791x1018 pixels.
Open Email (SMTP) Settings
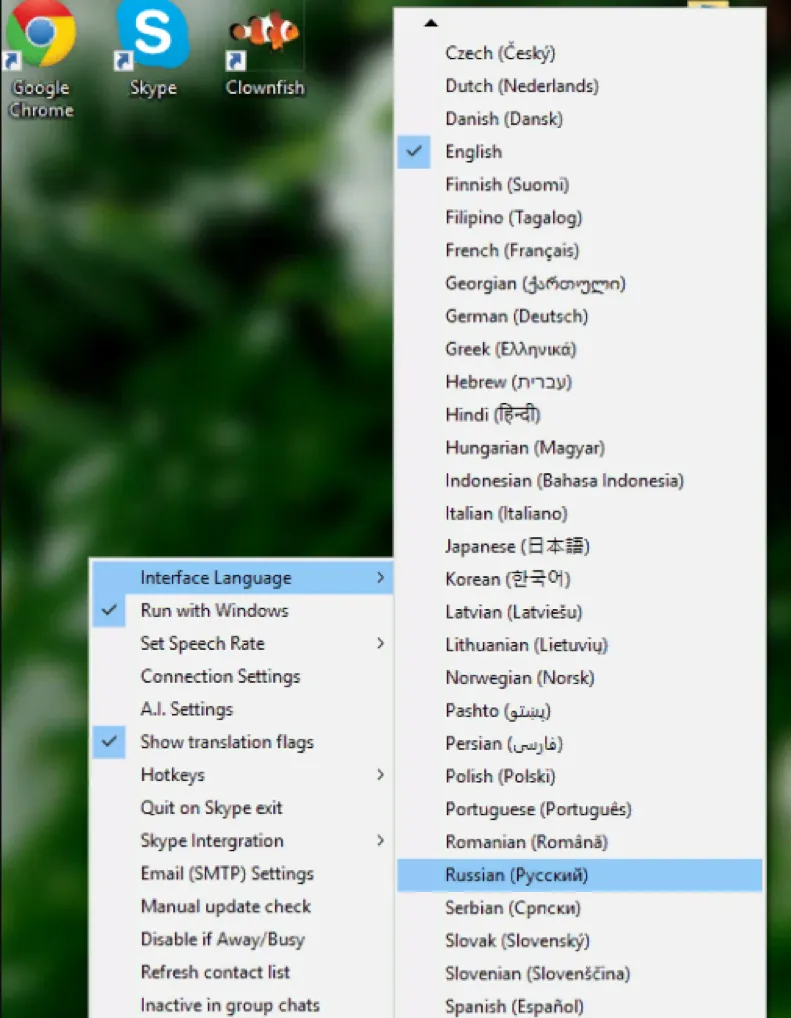[242, 874]
